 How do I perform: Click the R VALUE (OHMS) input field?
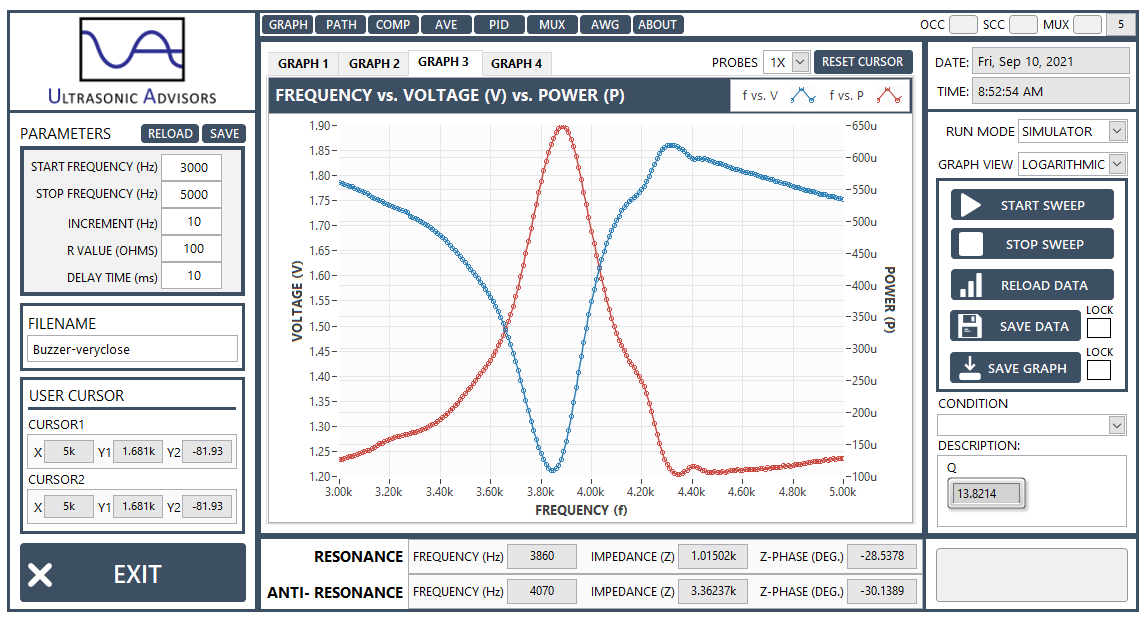coord(191,248)
